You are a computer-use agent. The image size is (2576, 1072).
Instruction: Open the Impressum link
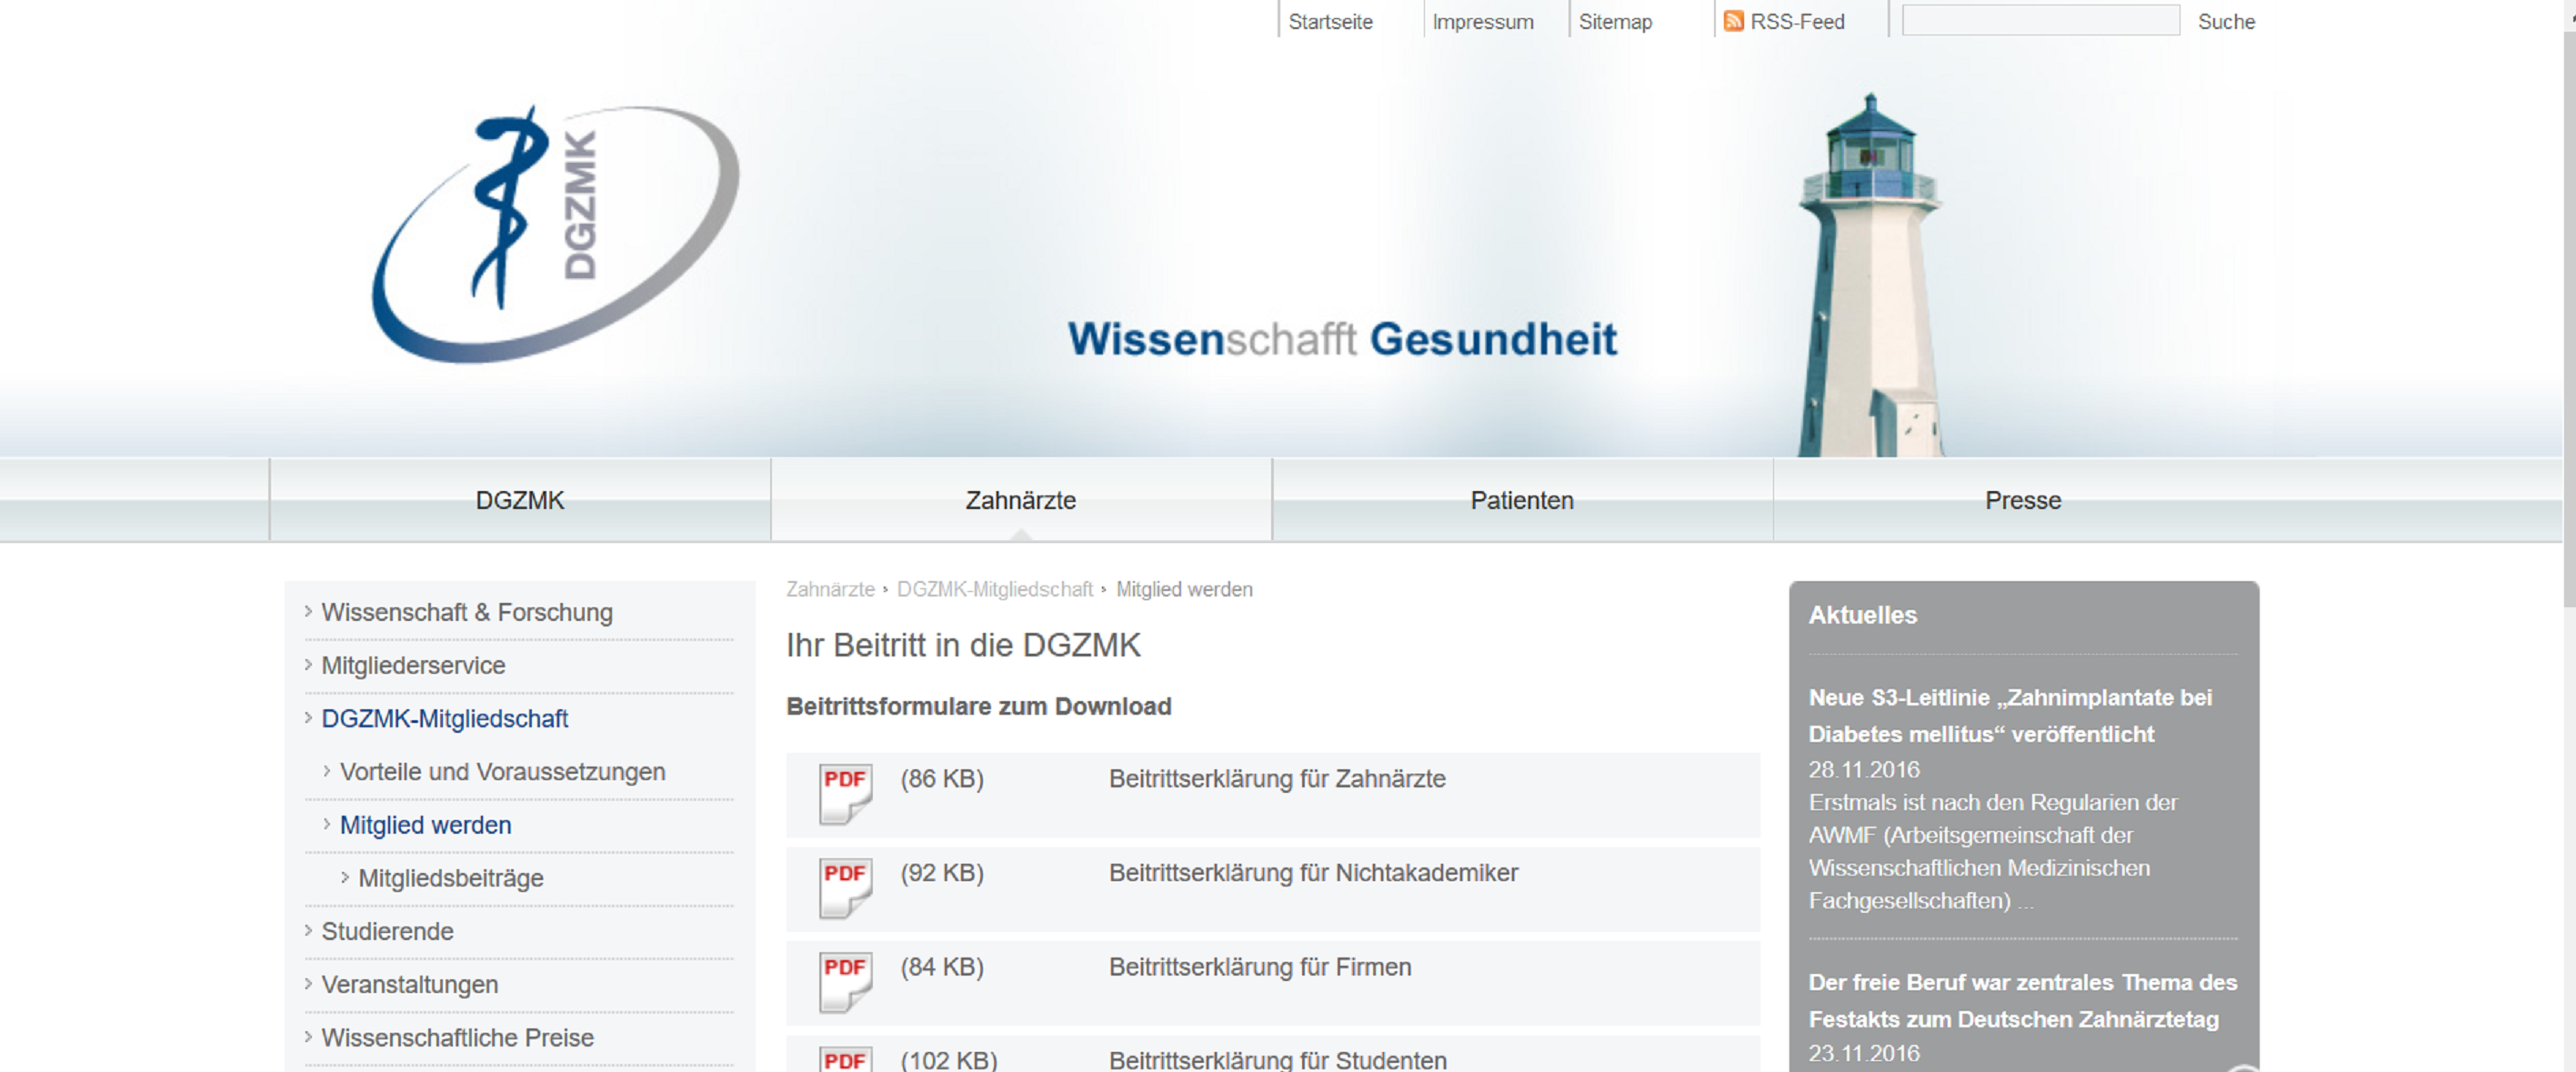[1482, 22]
